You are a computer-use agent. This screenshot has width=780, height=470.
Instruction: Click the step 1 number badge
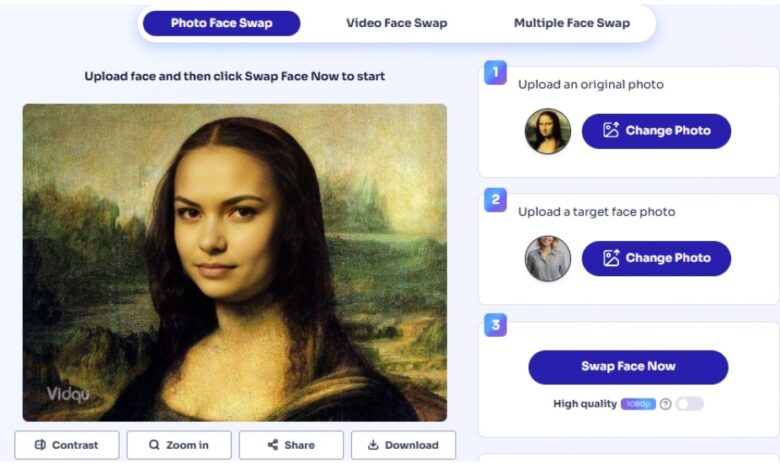click(495, 72)
